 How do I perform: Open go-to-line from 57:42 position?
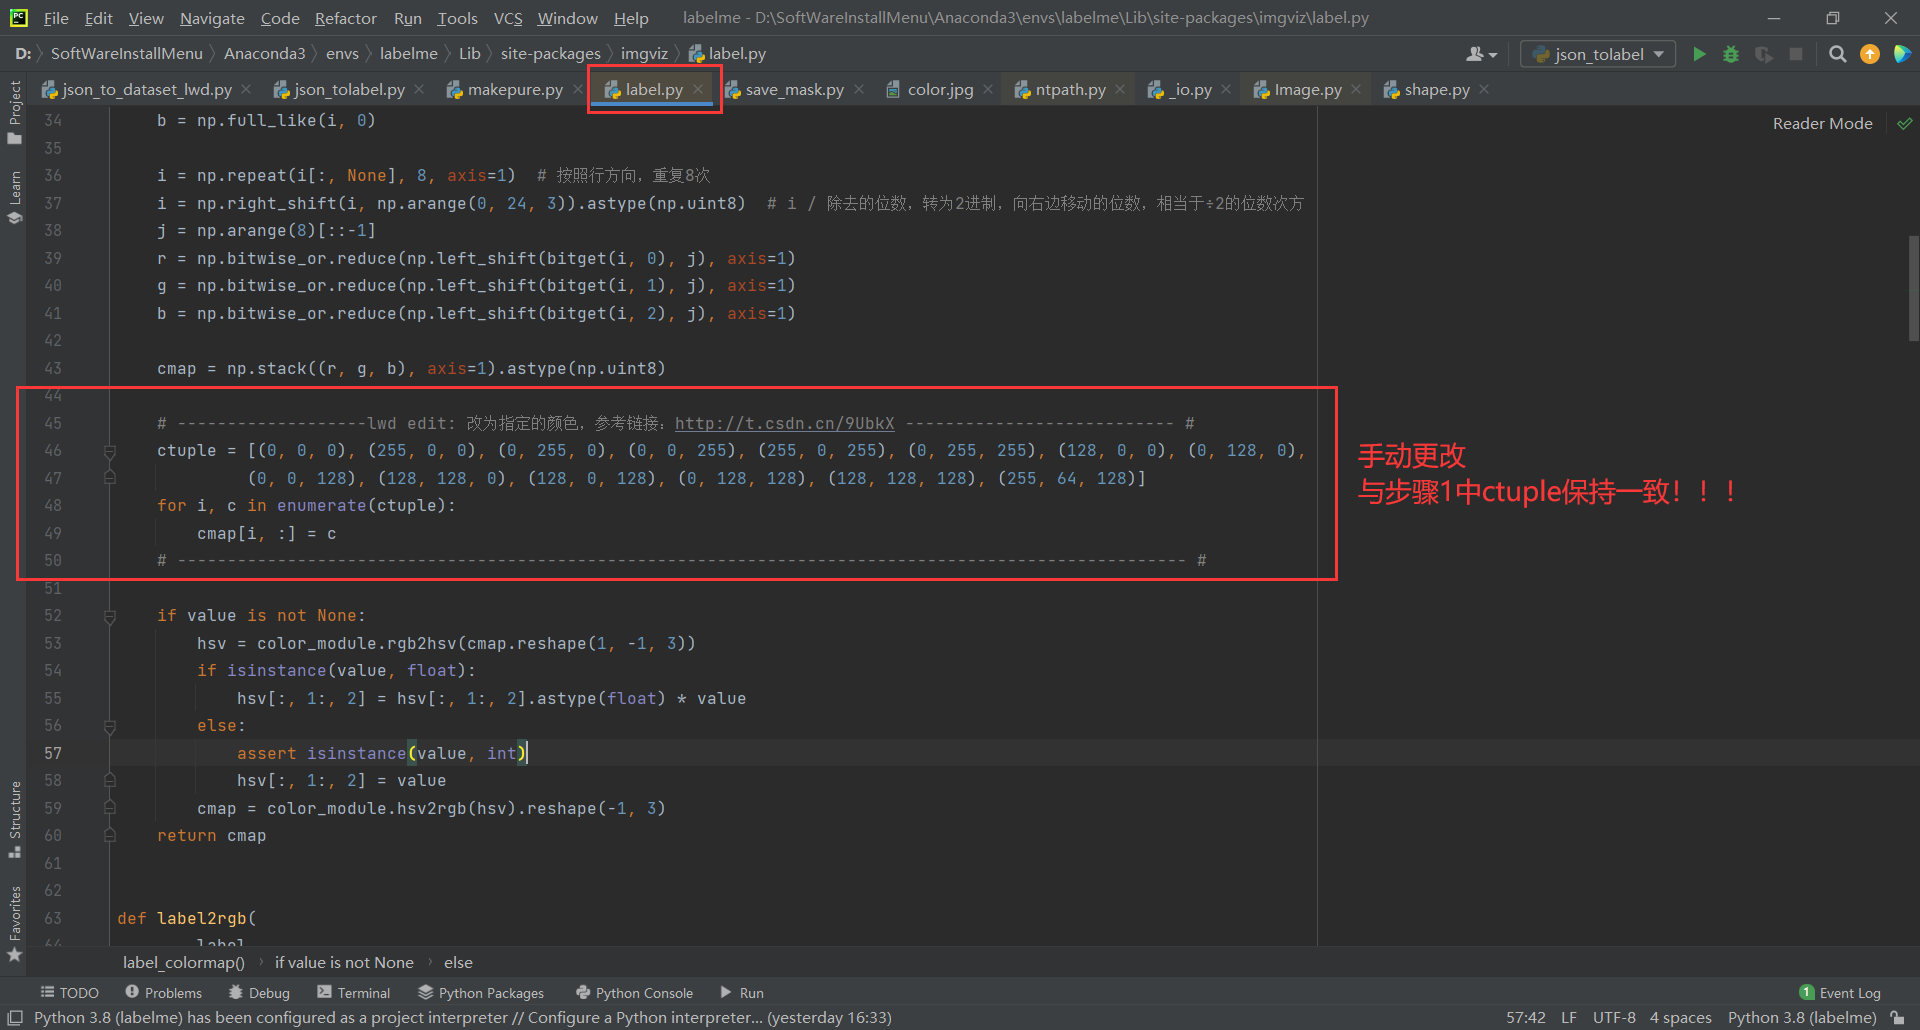1526,1017
